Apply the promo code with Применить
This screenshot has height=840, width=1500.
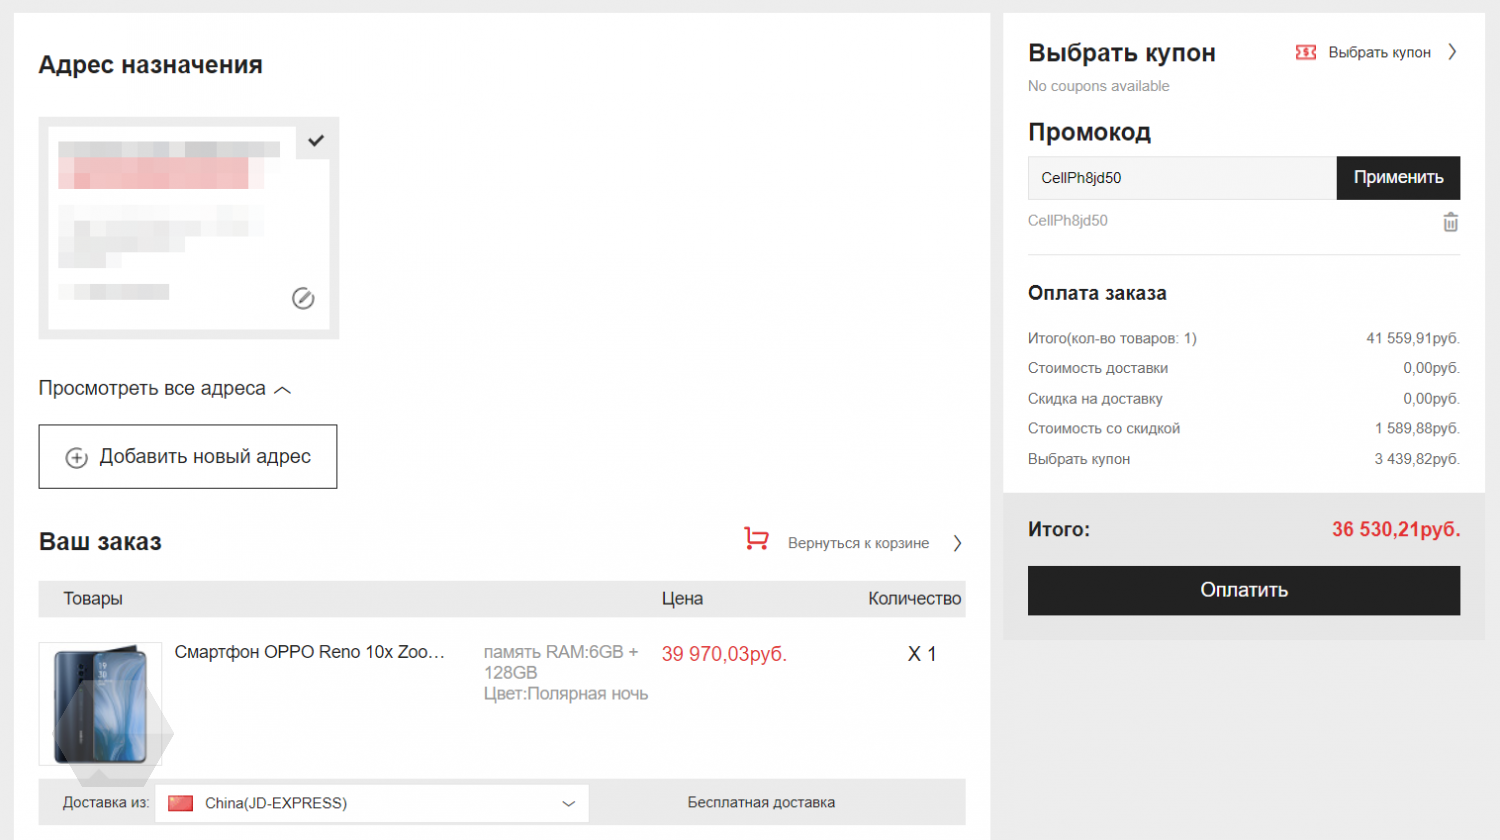tap(1398, 178)
